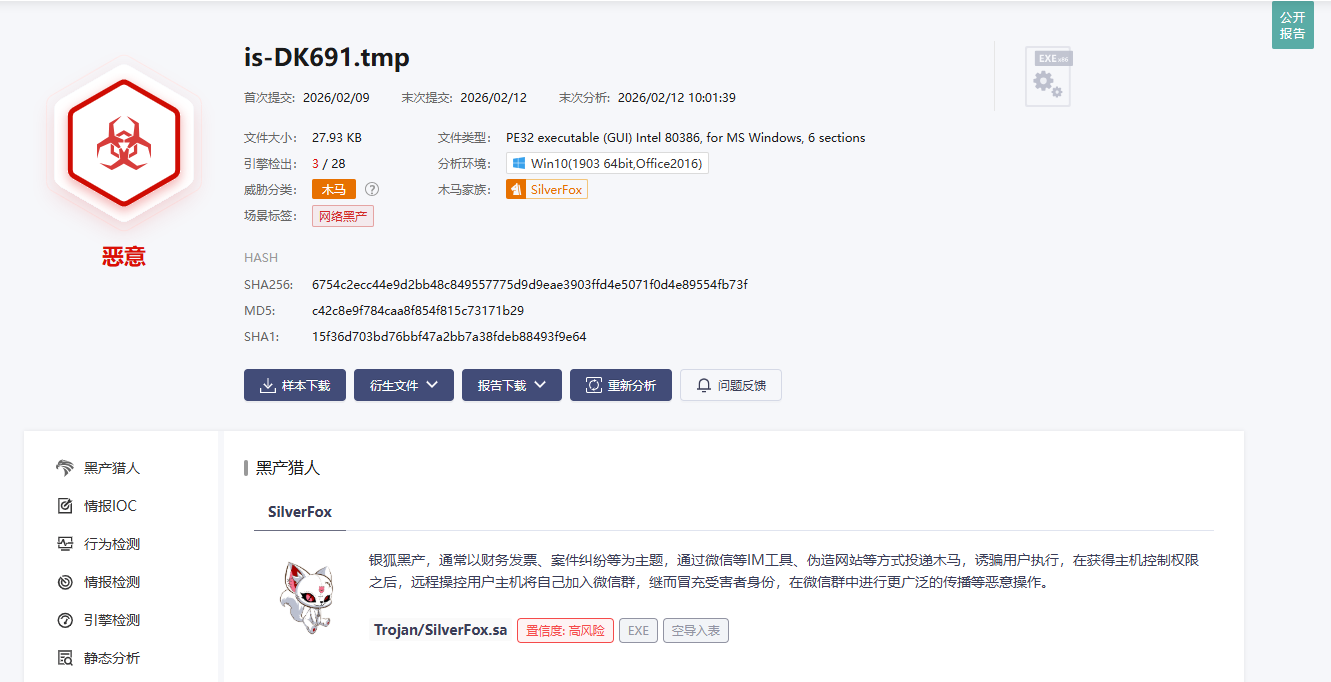1331x682 pixels.
Task: Click the 引擎检测 sidebar icon
Action: point(65,620)
